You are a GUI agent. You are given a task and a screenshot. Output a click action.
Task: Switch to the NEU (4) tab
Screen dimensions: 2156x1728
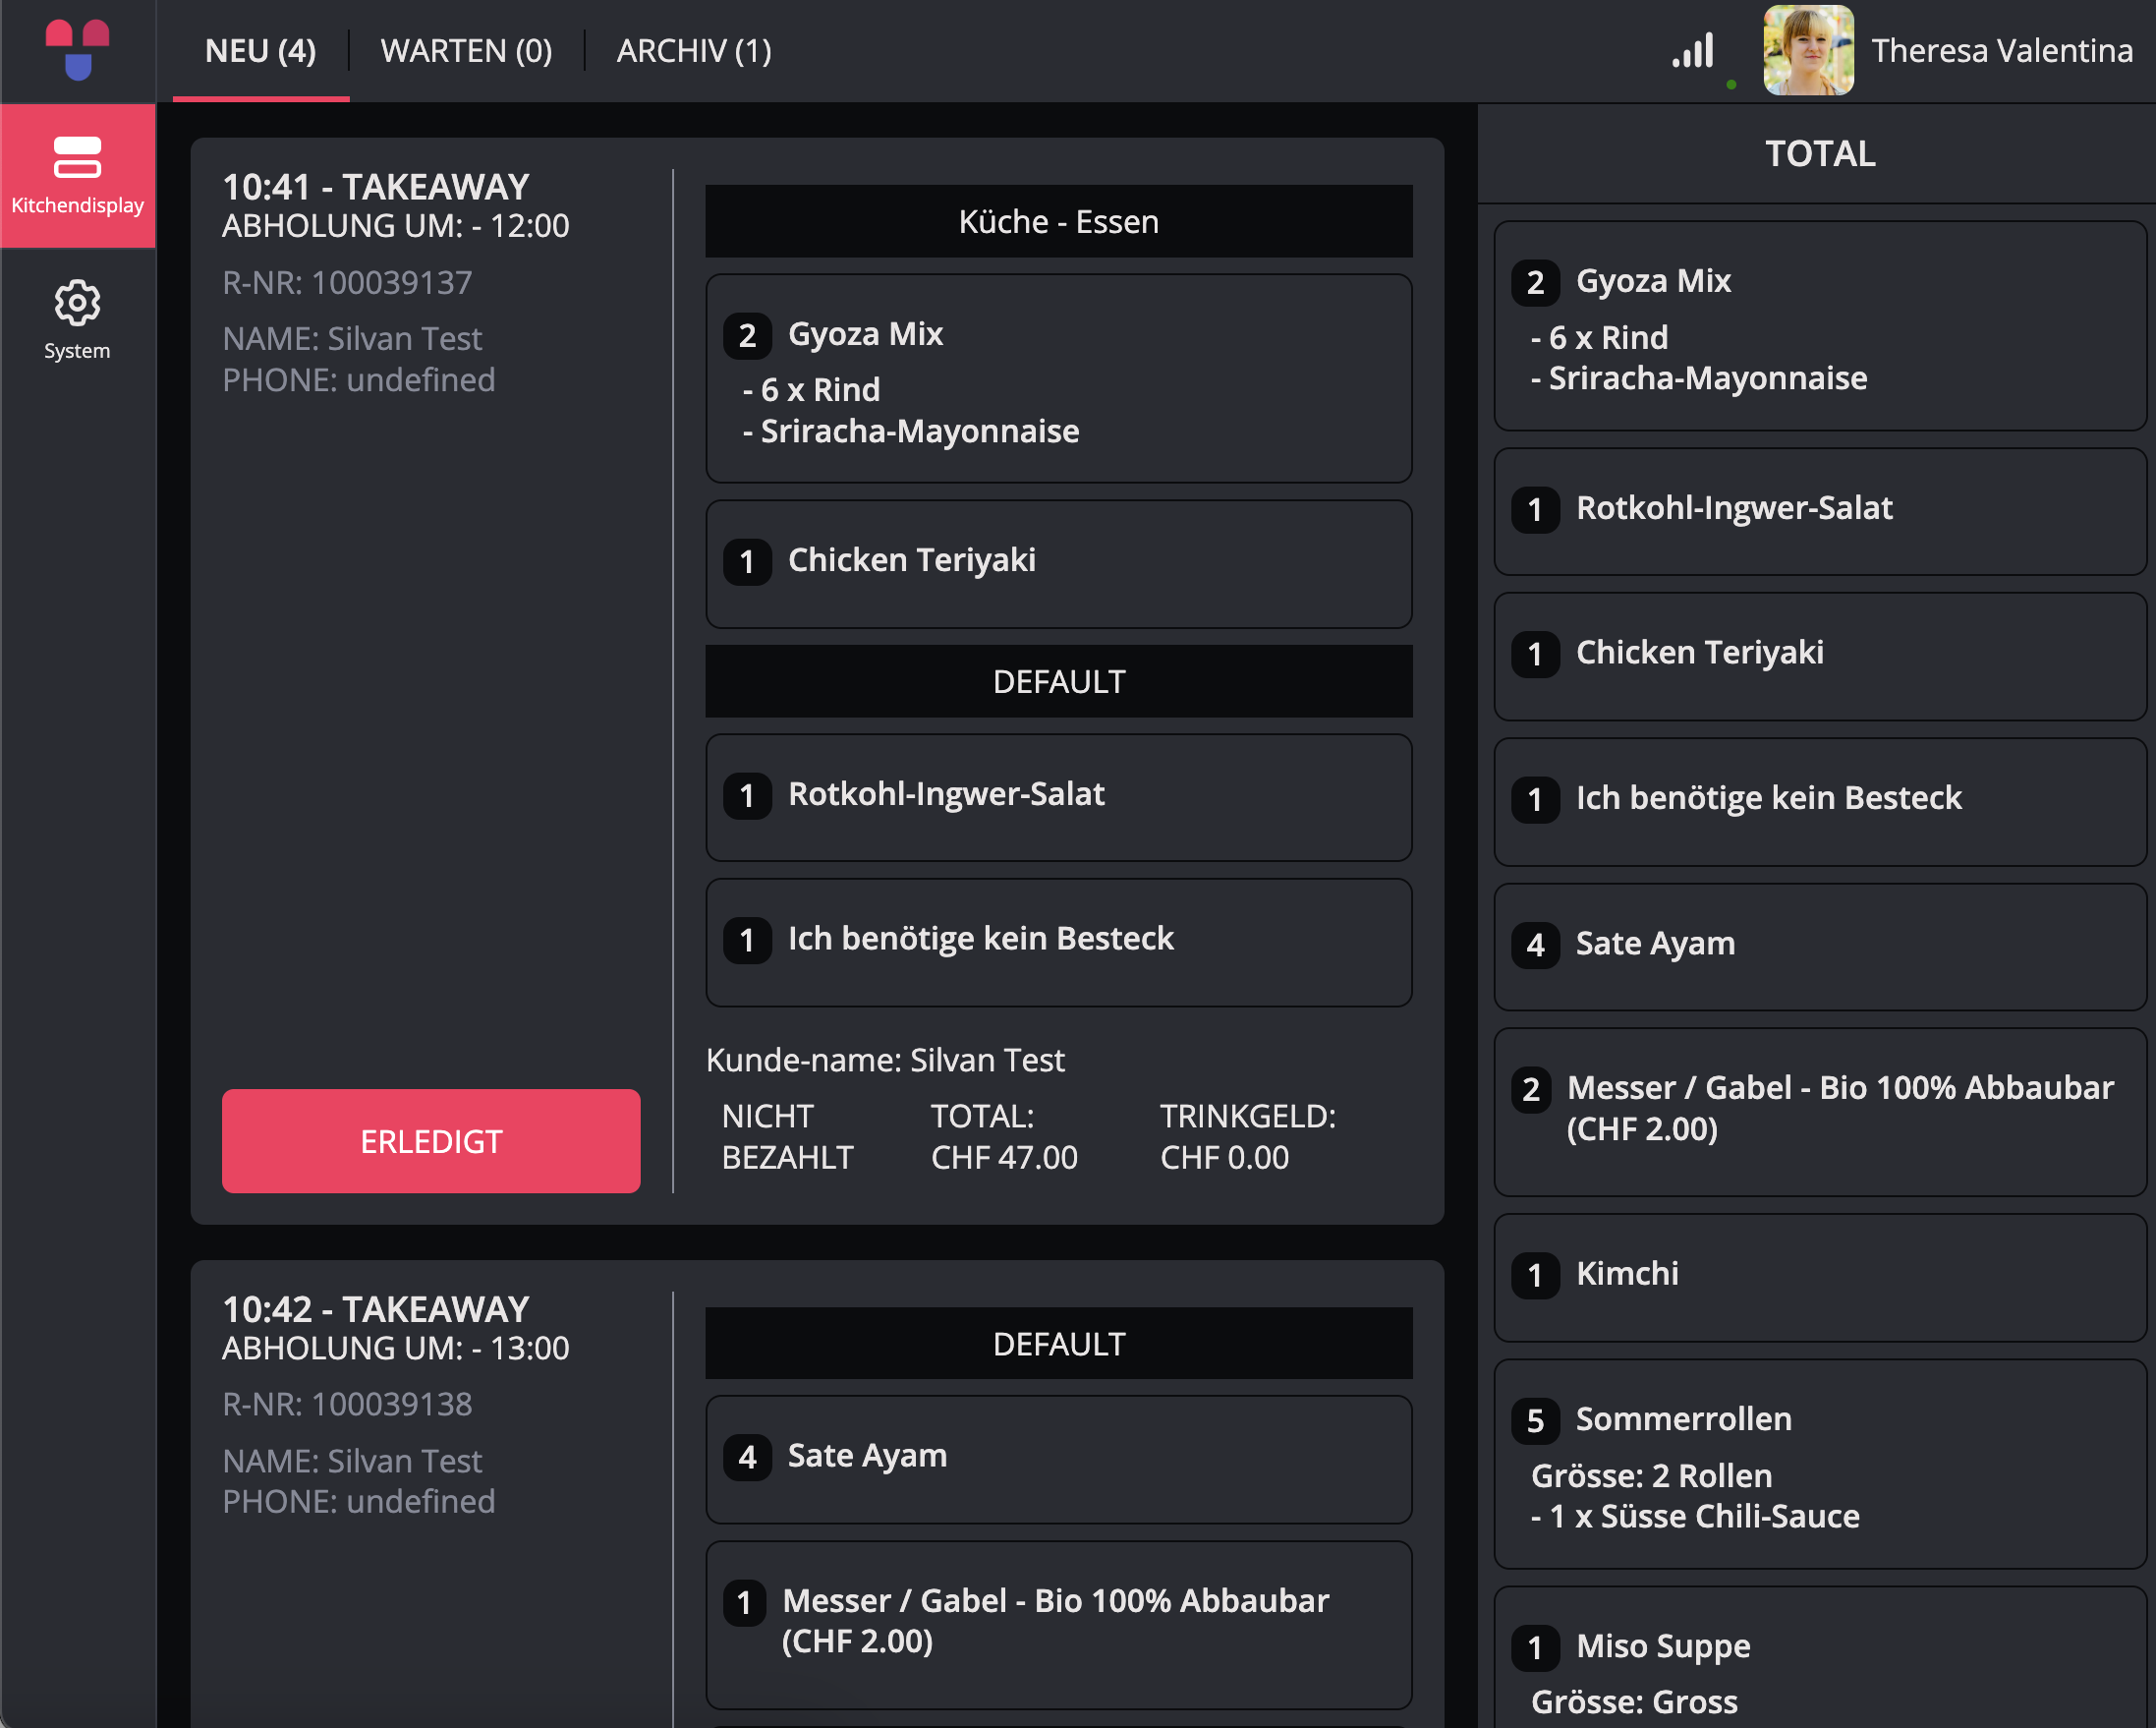pos(261,50)
